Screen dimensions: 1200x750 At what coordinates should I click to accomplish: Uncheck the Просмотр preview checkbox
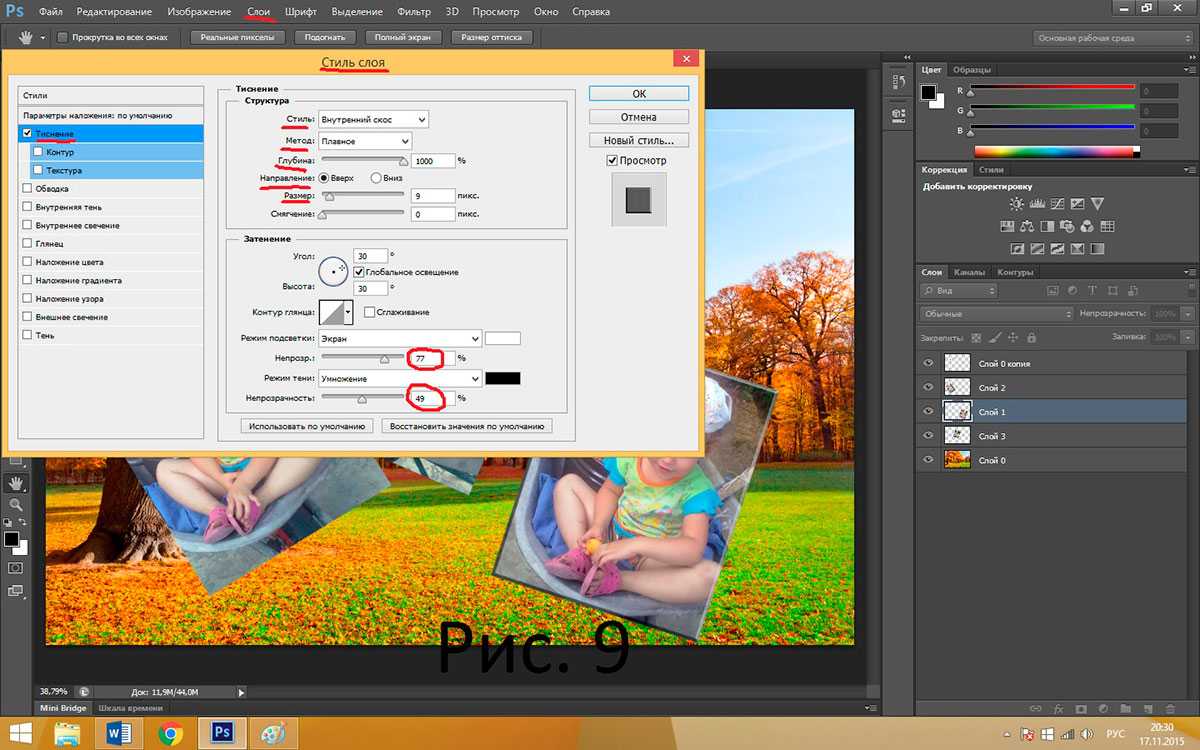click(612, 160)
